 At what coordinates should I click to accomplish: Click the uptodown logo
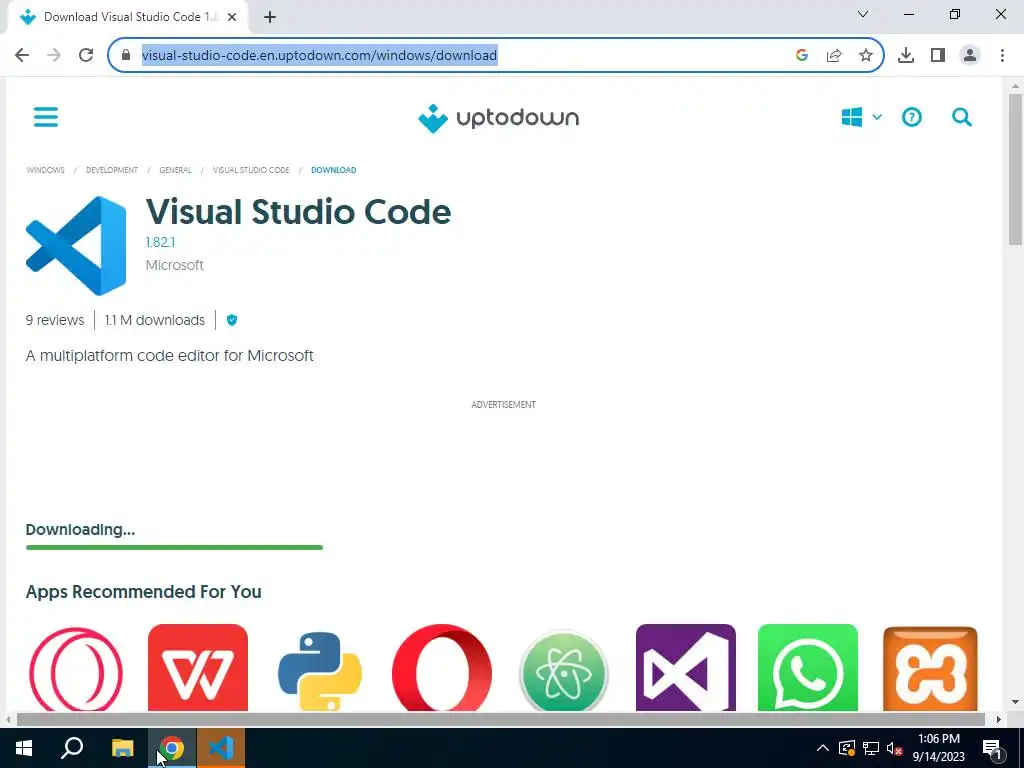[x=498, y=118]
